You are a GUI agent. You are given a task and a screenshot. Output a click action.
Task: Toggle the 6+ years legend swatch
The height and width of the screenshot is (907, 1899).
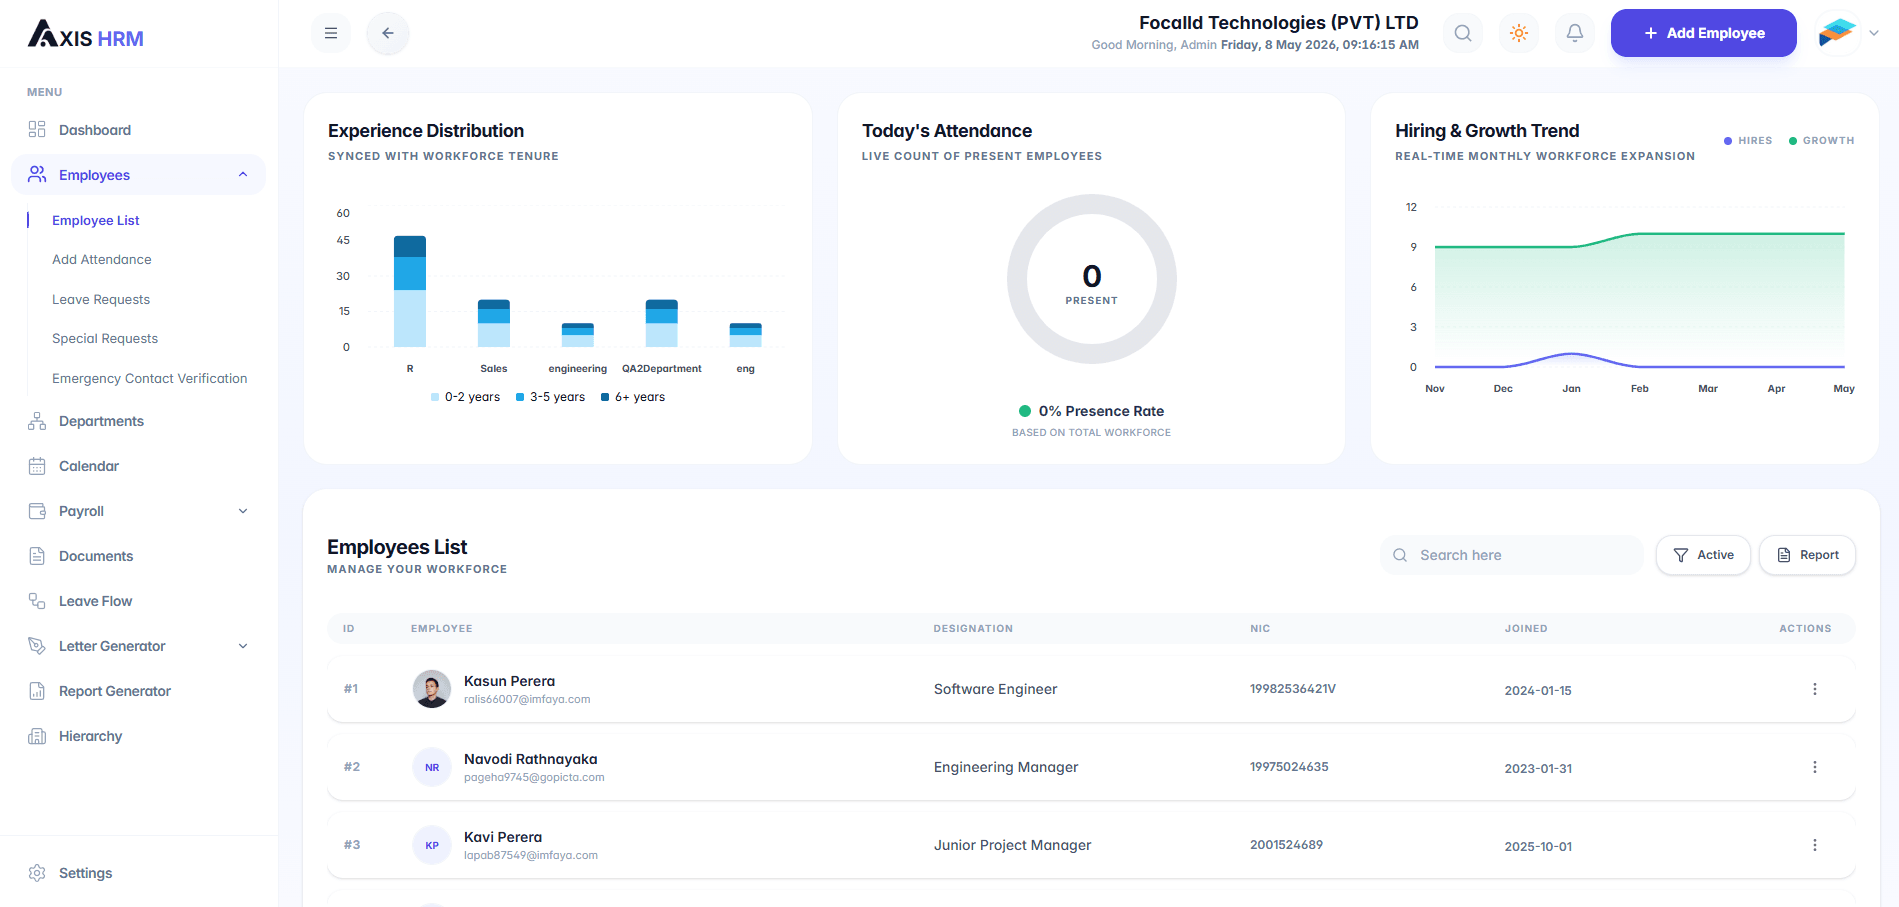605,397
